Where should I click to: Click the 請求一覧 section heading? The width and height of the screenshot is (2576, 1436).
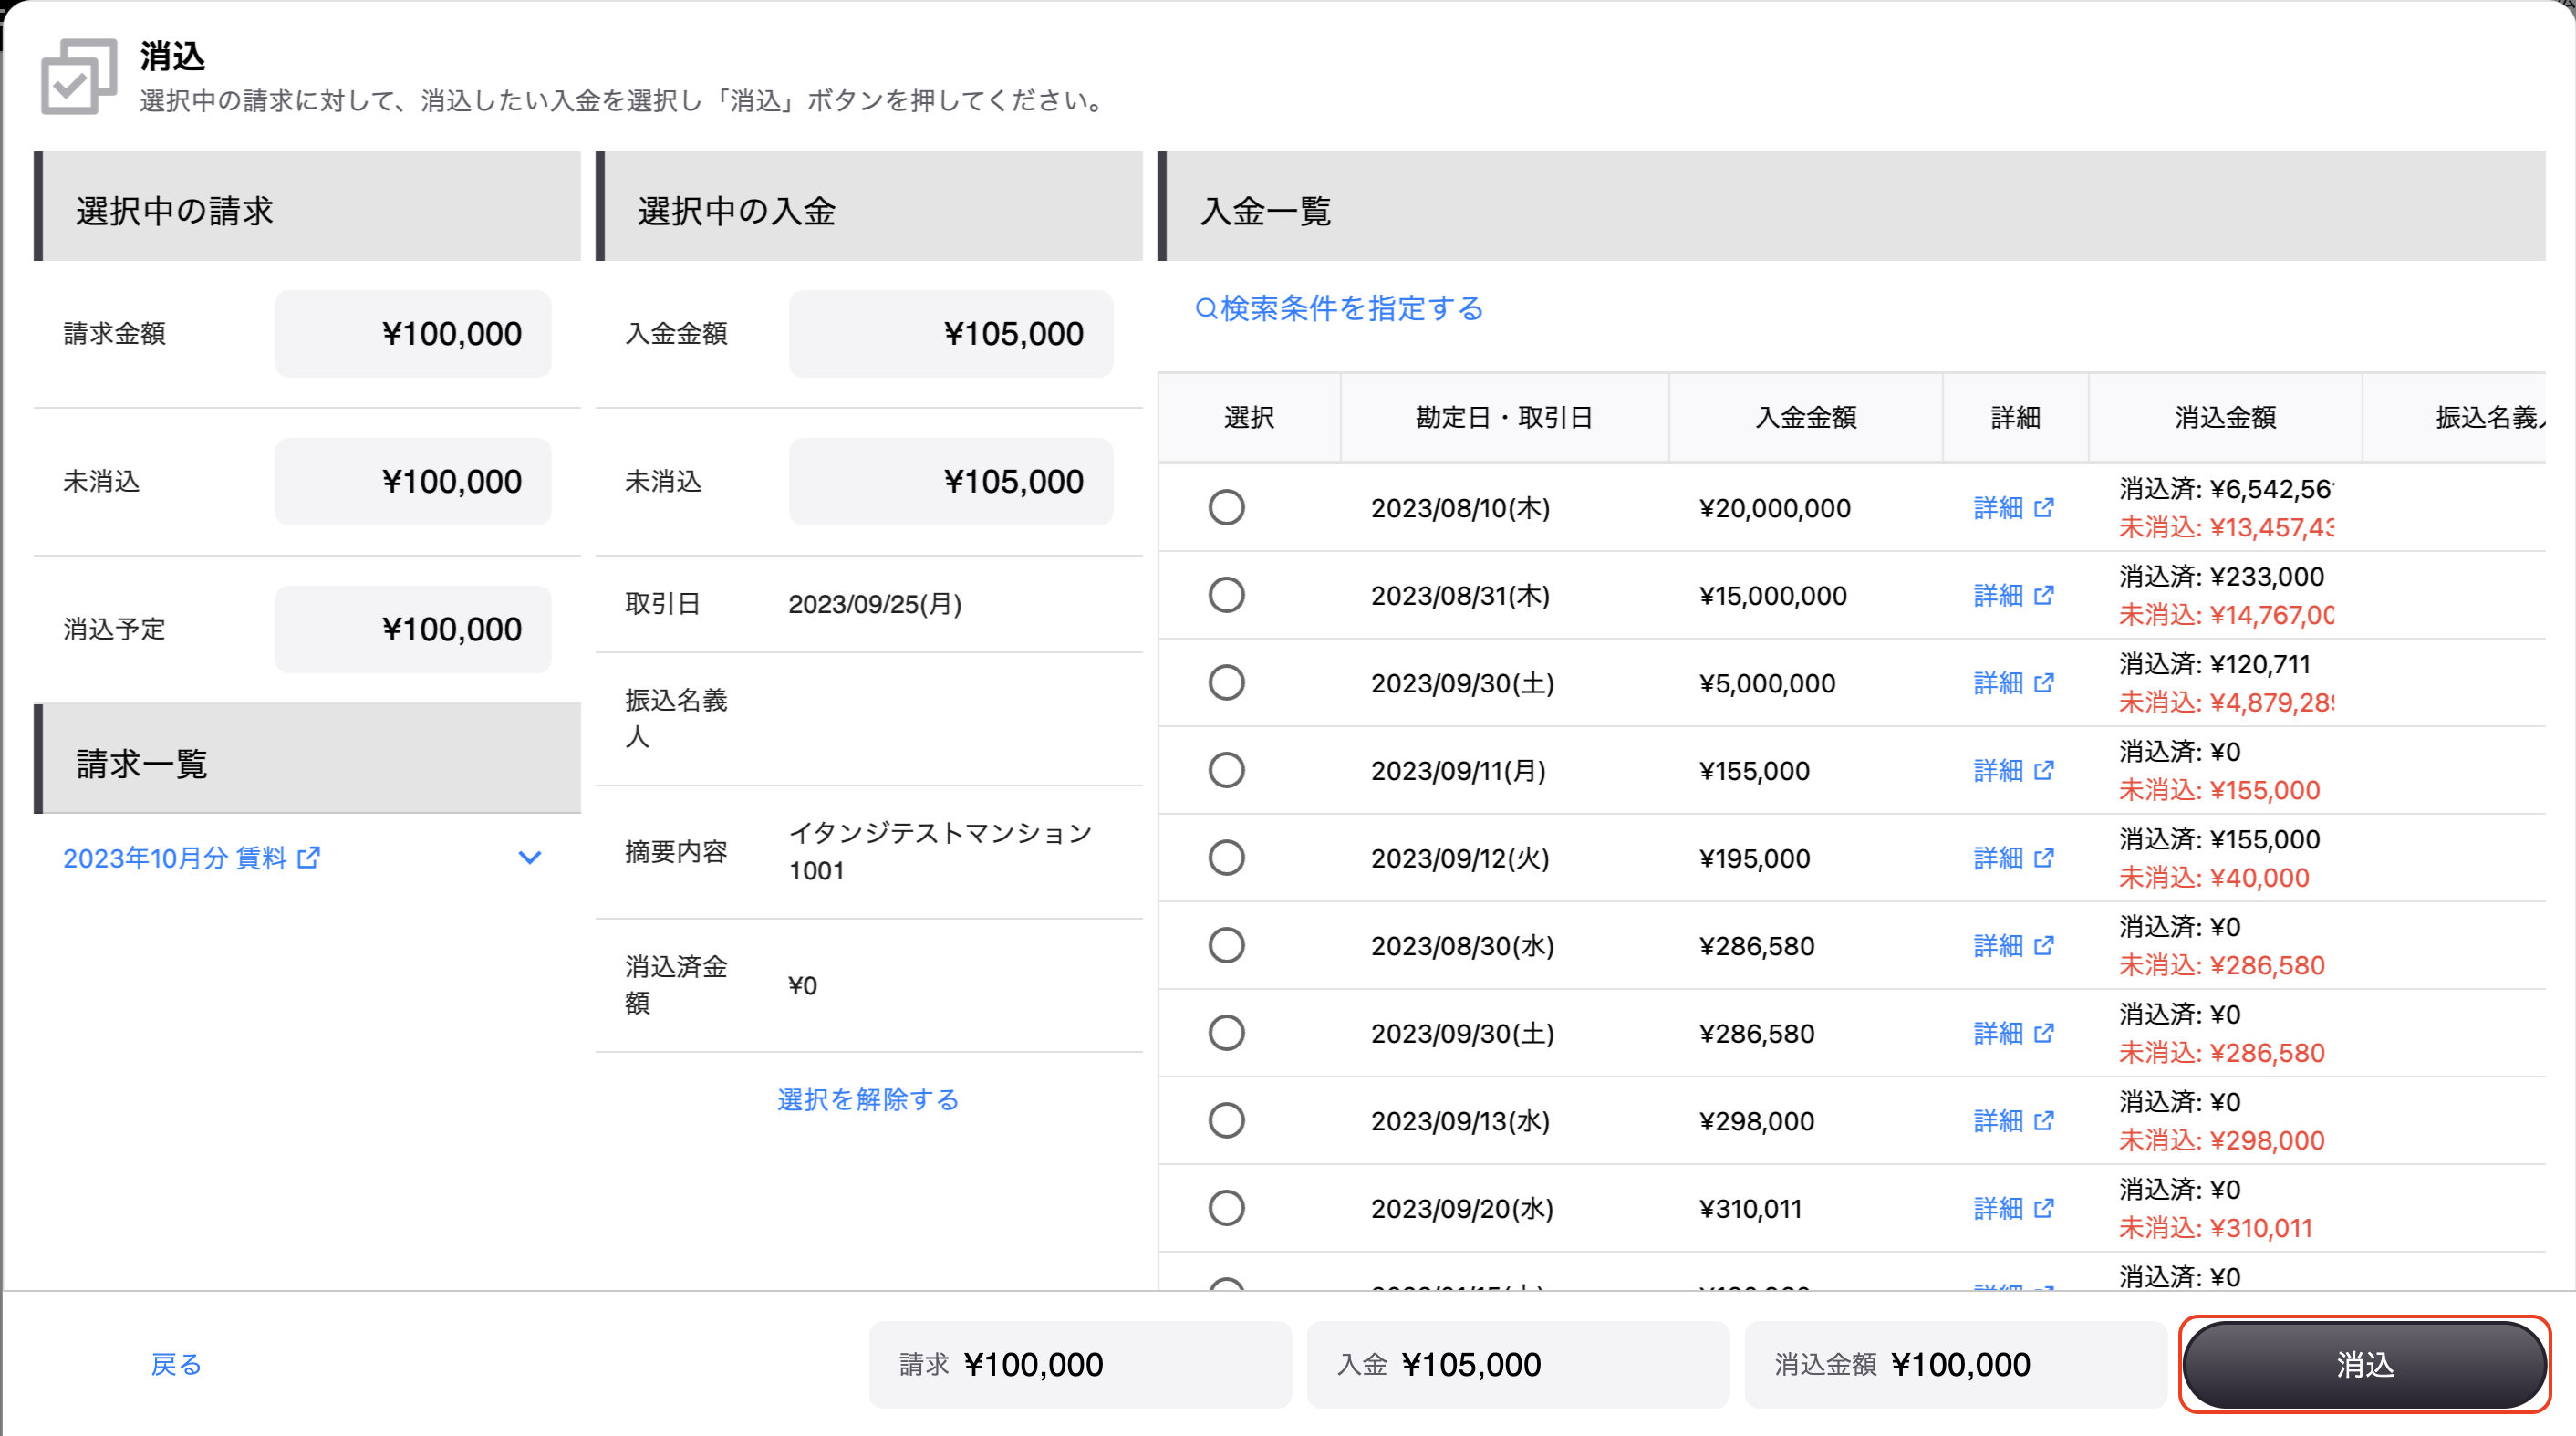tap(142, 765)
